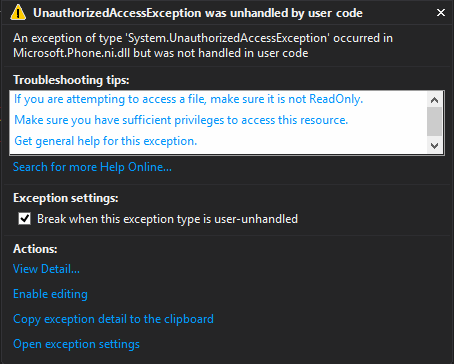Screen dimensions: 454x364
Task: Open exception settings
Action: [x=76, y=344]
